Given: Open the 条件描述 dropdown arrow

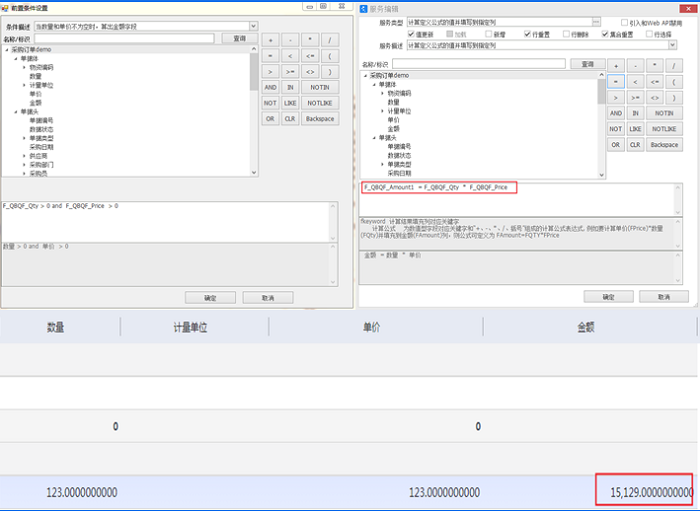Looking at the screenshot, I should (x=253, y=26).
